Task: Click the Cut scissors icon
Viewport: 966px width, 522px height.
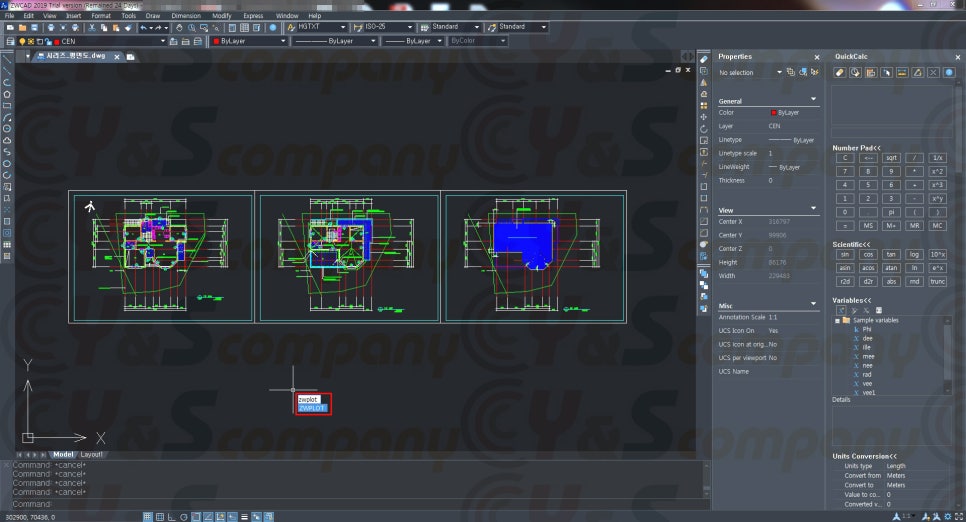Action: pyautogui.click(x=92, y=28)
